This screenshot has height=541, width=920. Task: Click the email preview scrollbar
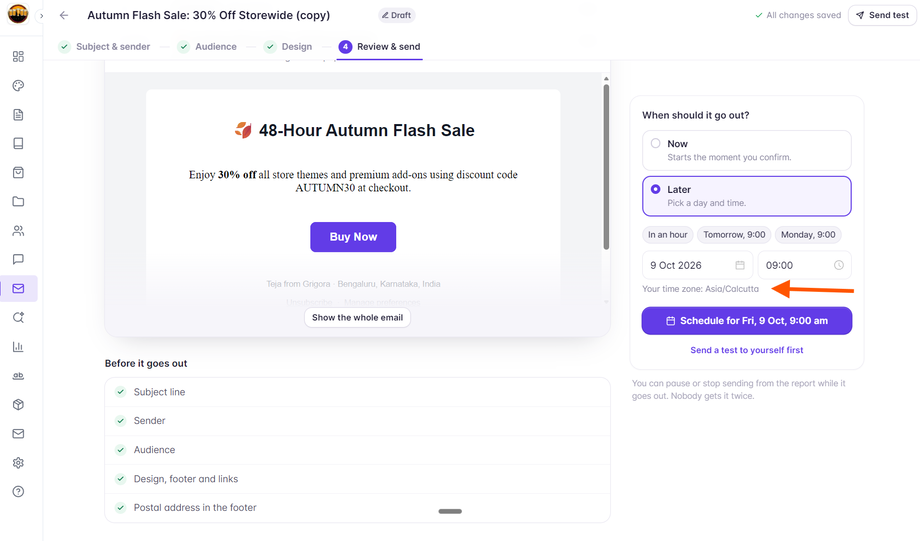pos(606,167)
